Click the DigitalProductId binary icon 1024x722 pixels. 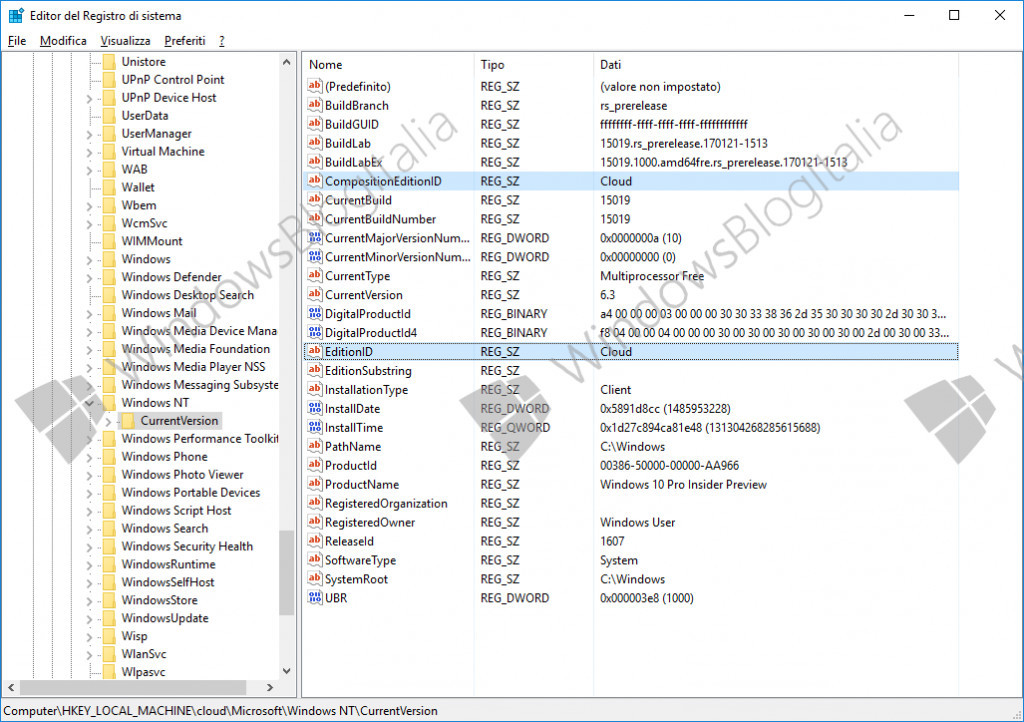point(315,313)
